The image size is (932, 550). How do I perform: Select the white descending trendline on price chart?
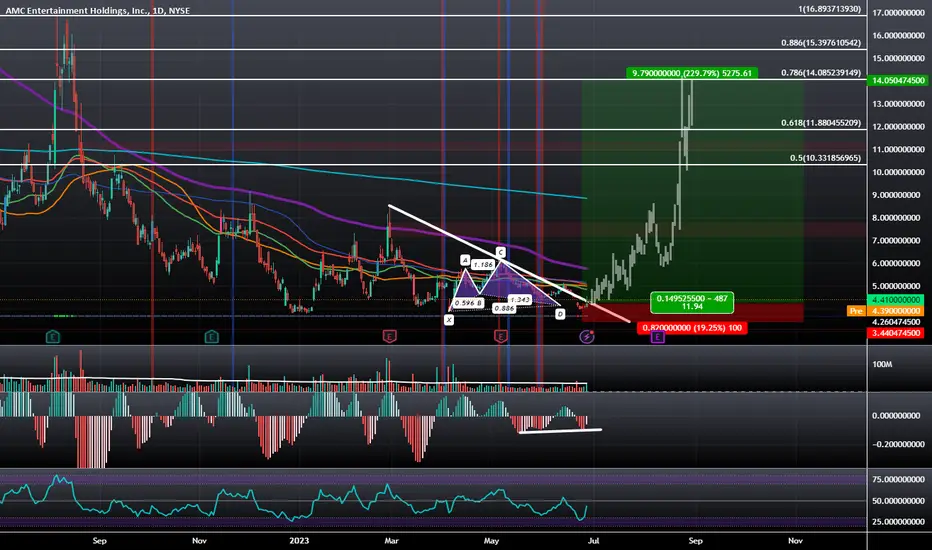[x=509, y=264]
